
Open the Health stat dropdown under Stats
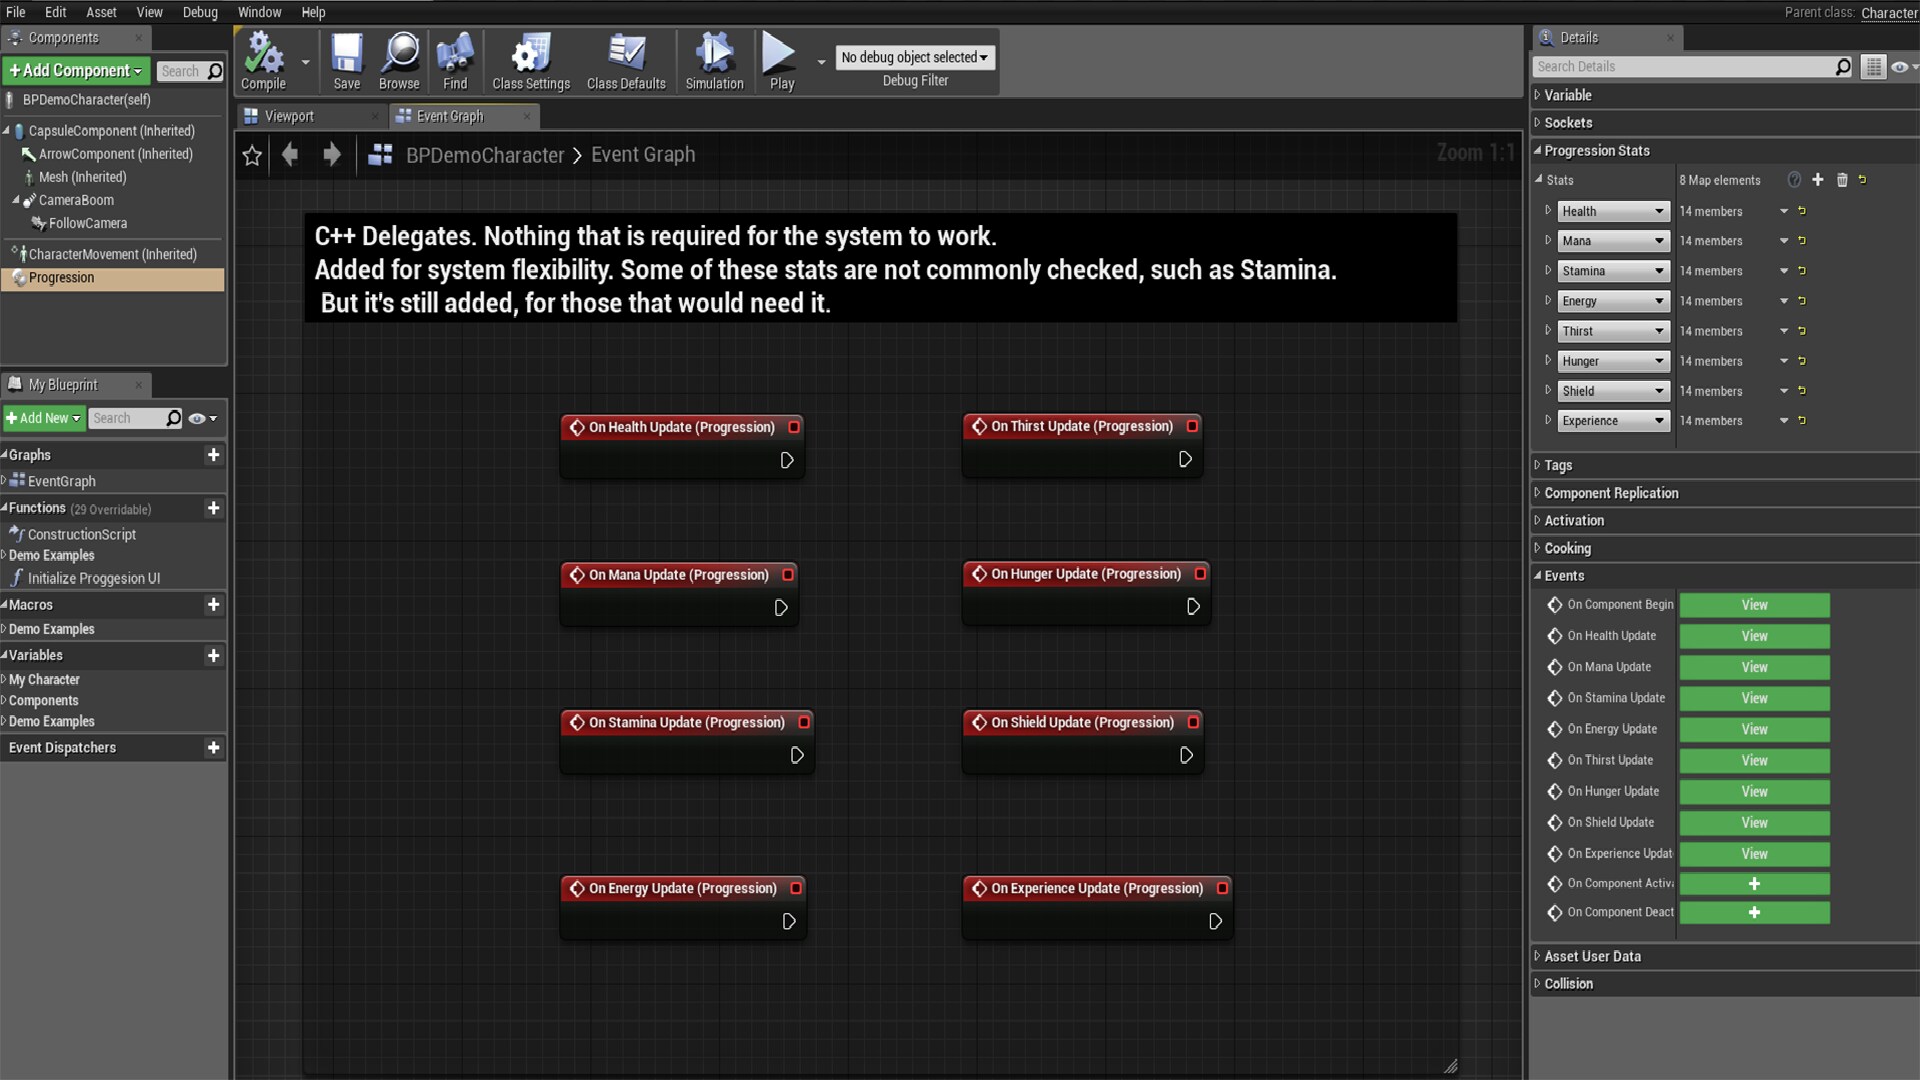pyautogui.click(x=1613, y=211)
